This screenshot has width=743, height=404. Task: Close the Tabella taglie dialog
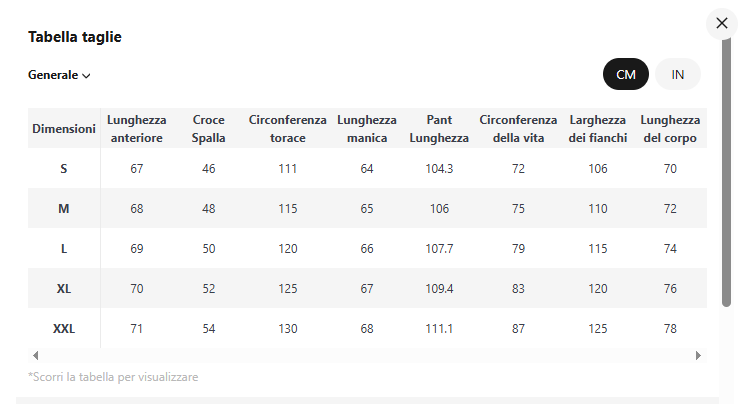[721, 23]
